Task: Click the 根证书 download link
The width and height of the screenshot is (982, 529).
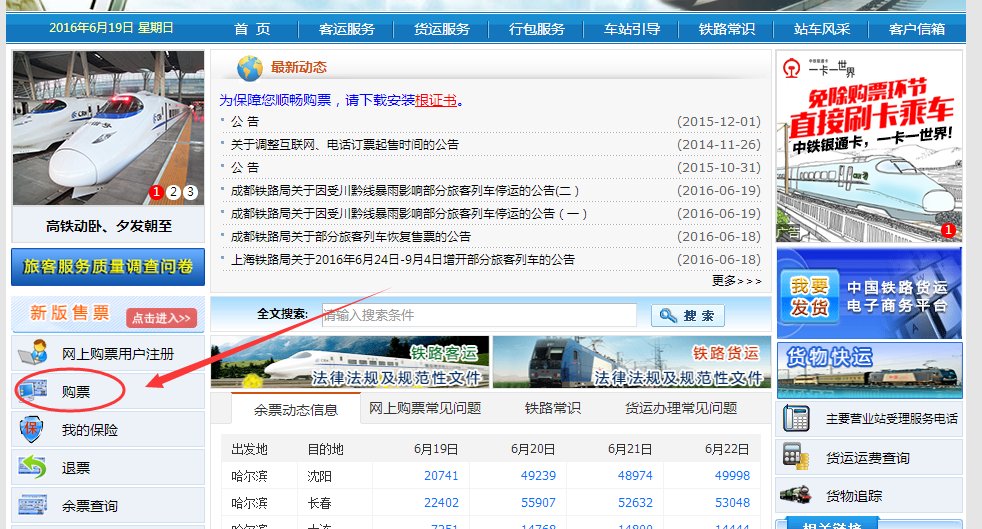Action: (x=436, y=100)
